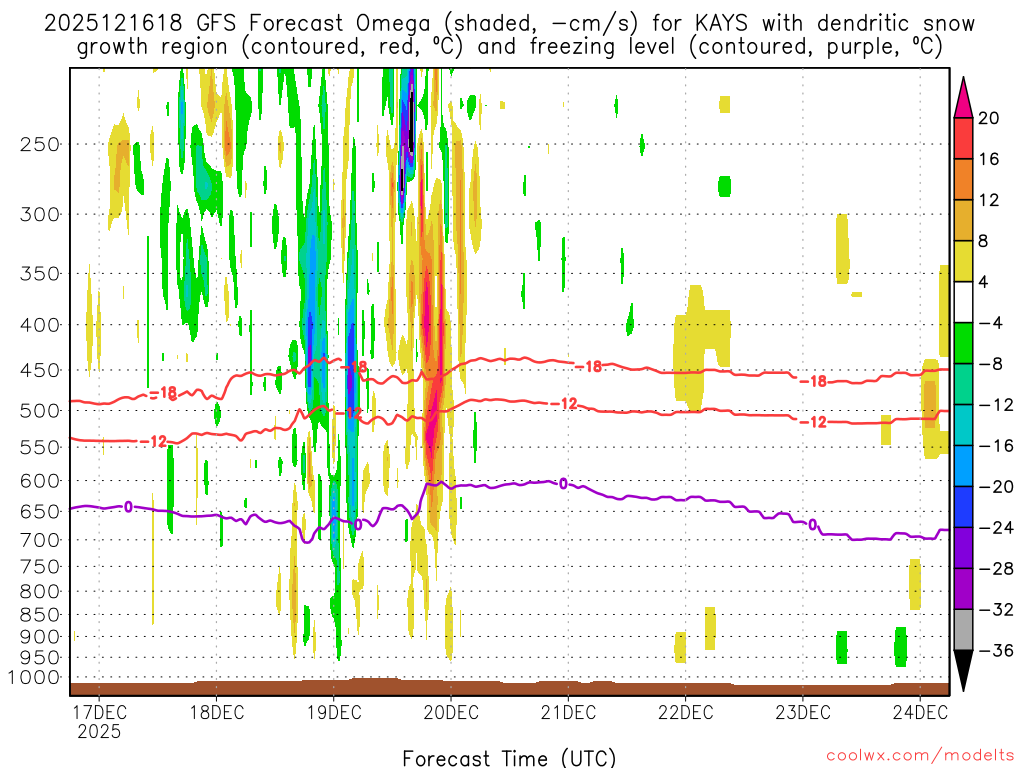Screen dimensions: 1024x768
Task: Click the purple 0 freezing label near 23DEC
Action: pyautogui.click(x=812, y=525)
